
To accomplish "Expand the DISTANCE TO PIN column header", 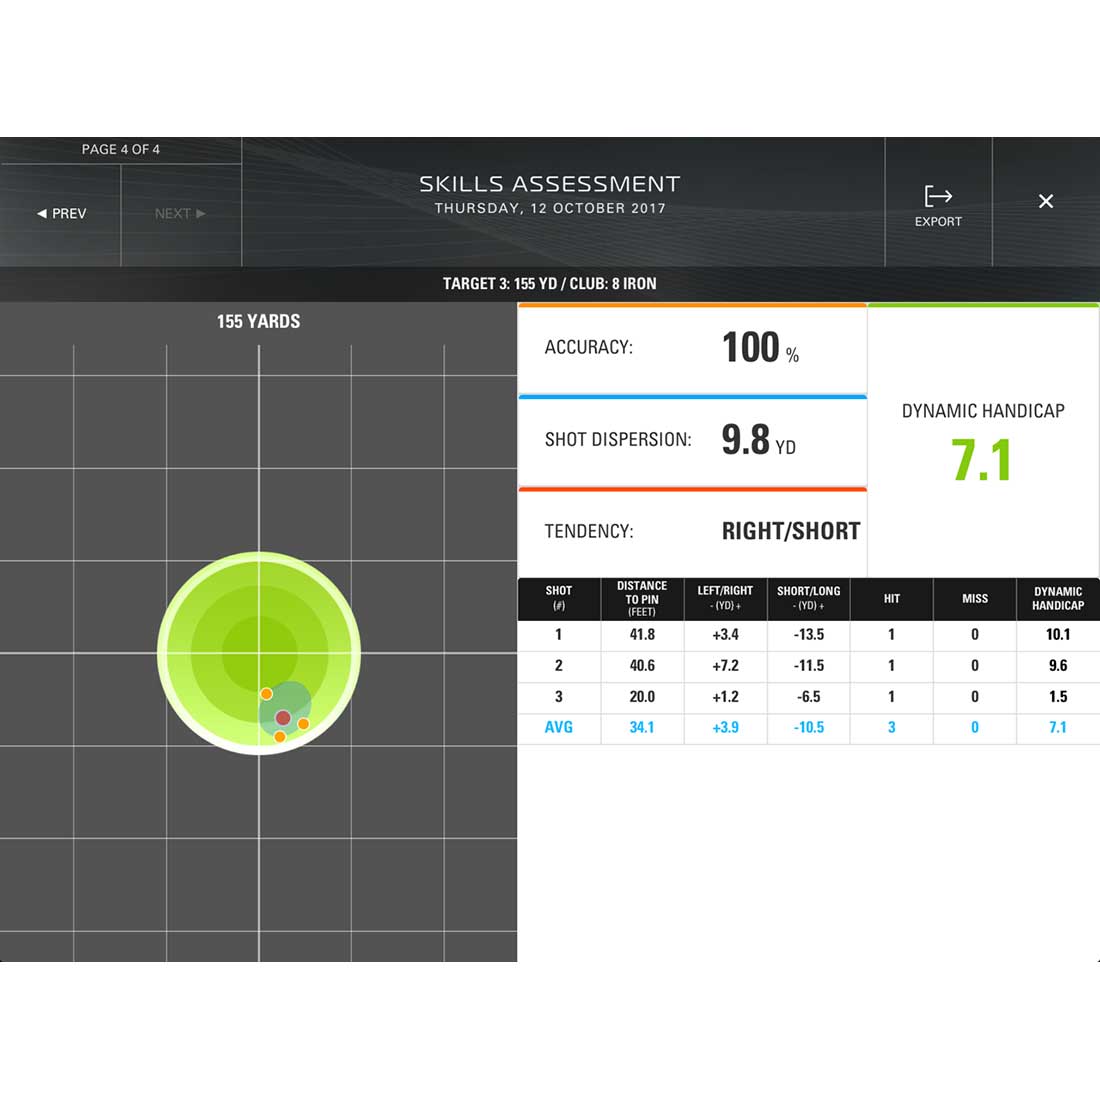I will pos(641,599).
